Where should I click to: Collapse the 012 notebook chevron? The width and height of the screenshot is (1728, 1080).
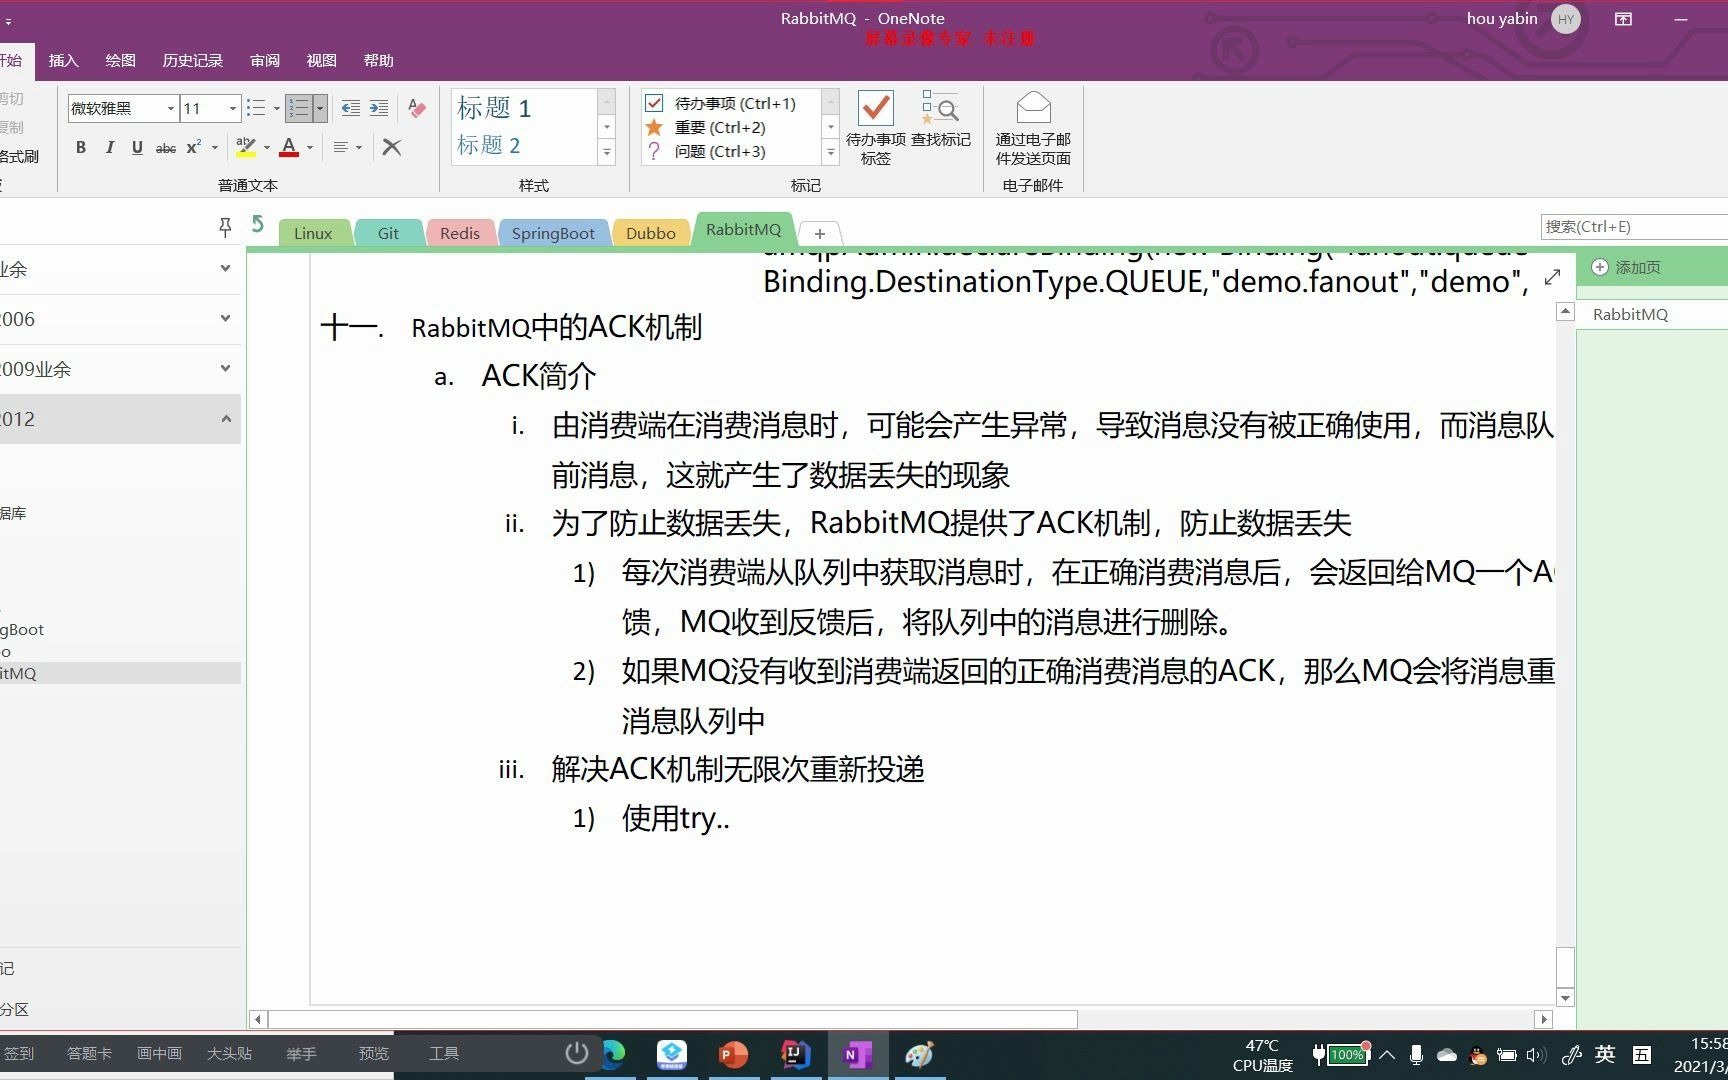coord(225,418)
